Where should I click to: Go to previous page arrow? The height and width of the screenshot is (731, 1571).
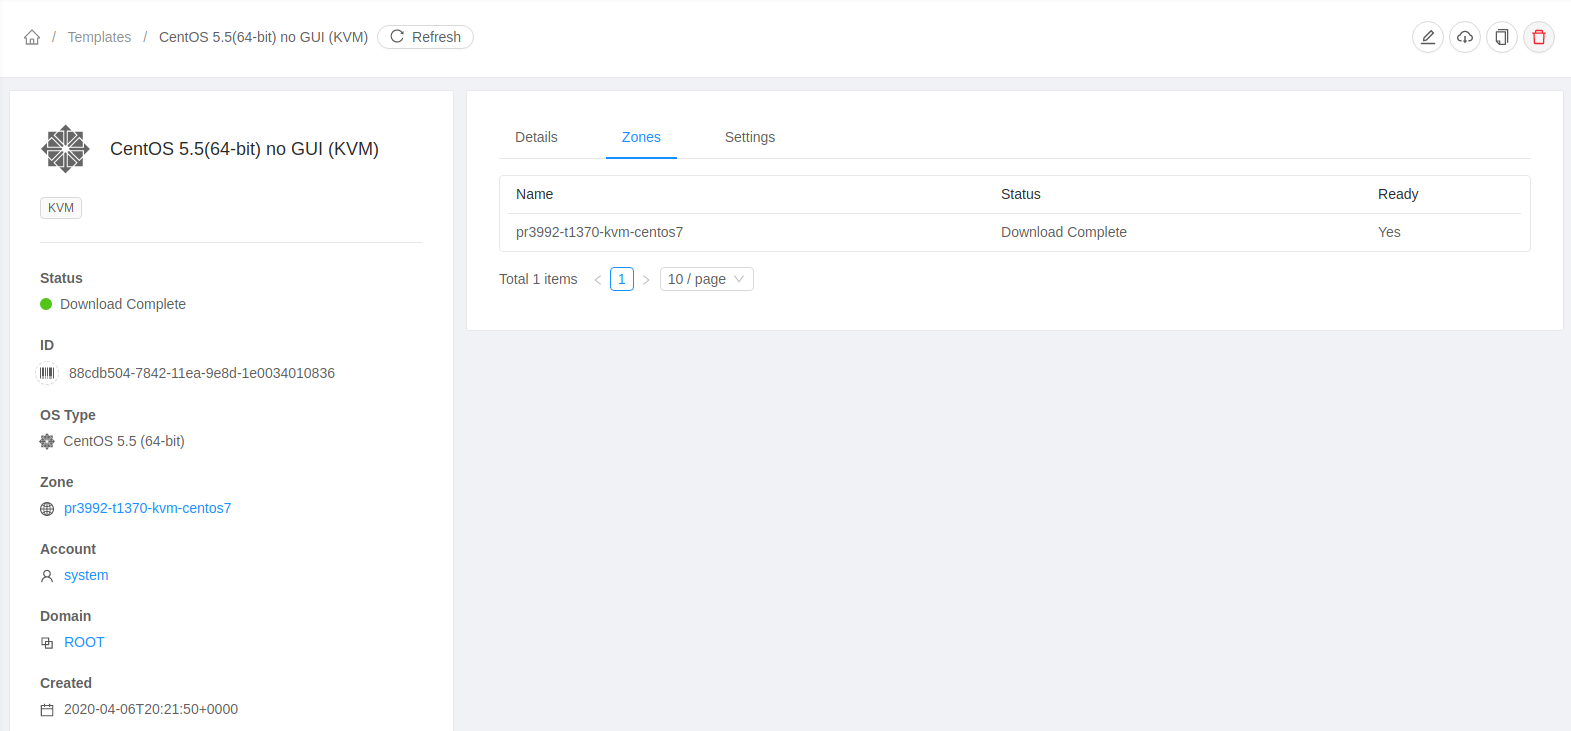coord(598,280)
